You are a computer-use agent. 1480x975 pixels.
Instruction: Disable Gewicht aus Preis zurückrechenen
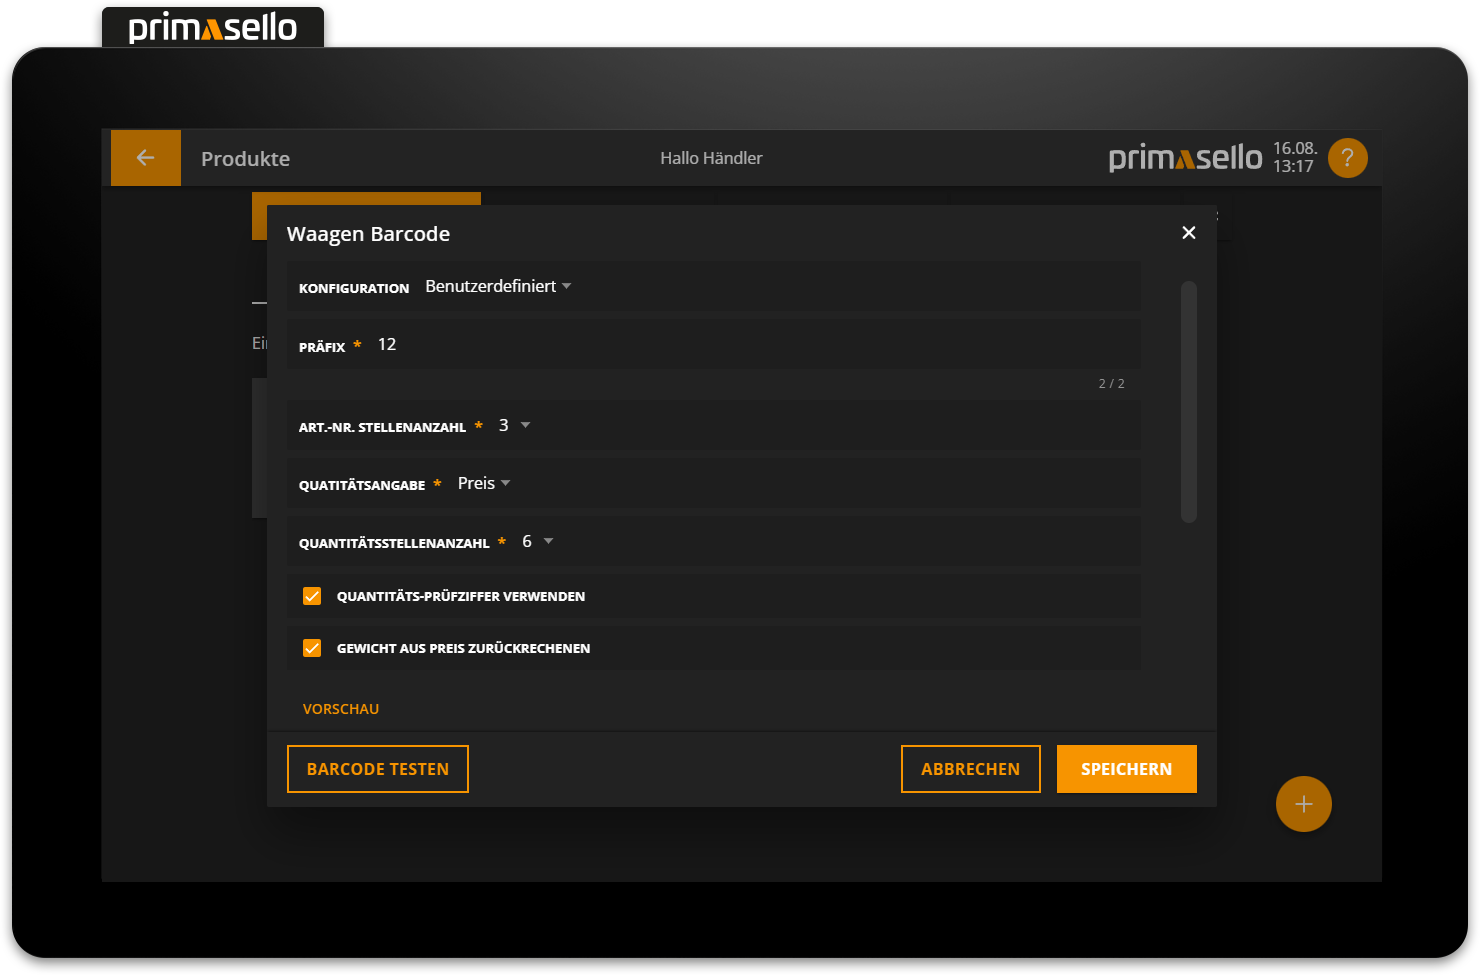click(312, 647)
